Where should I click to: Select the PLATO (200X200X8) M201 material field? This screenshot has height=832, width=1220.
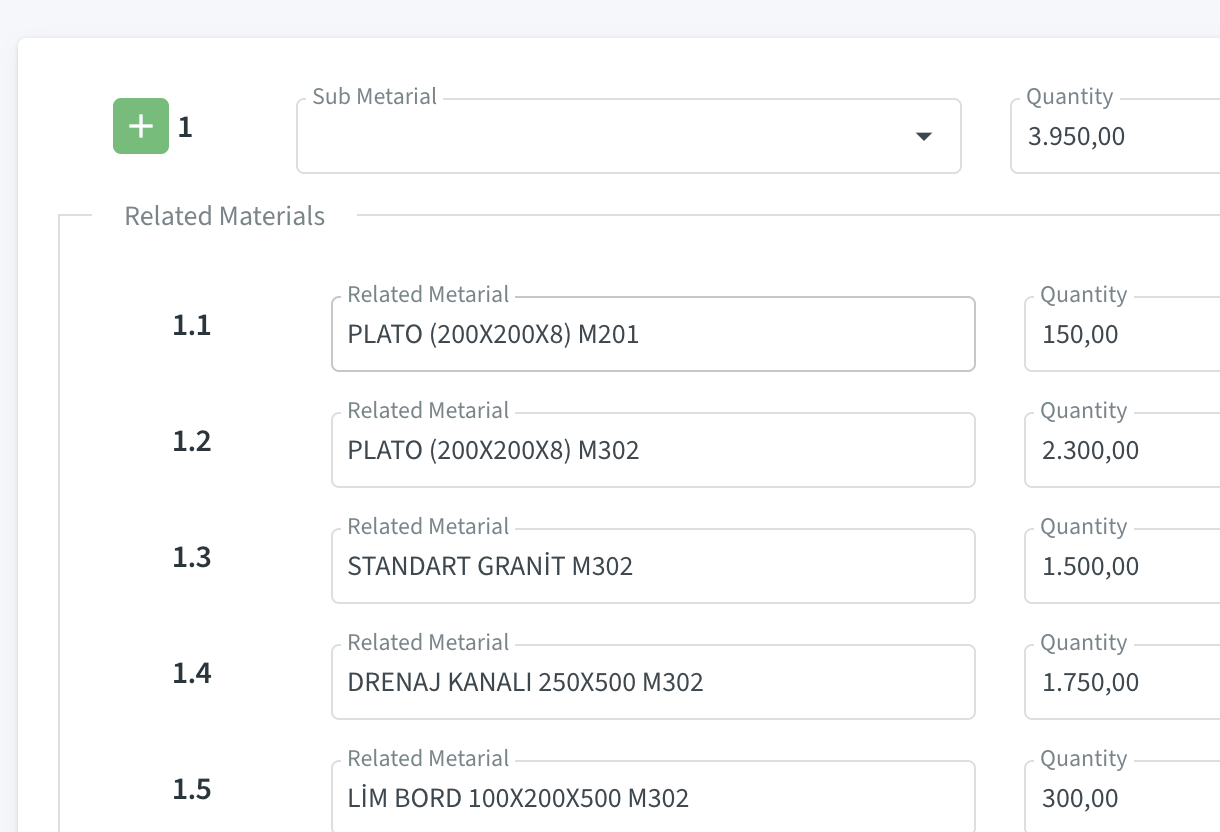(x=653, y=334)
